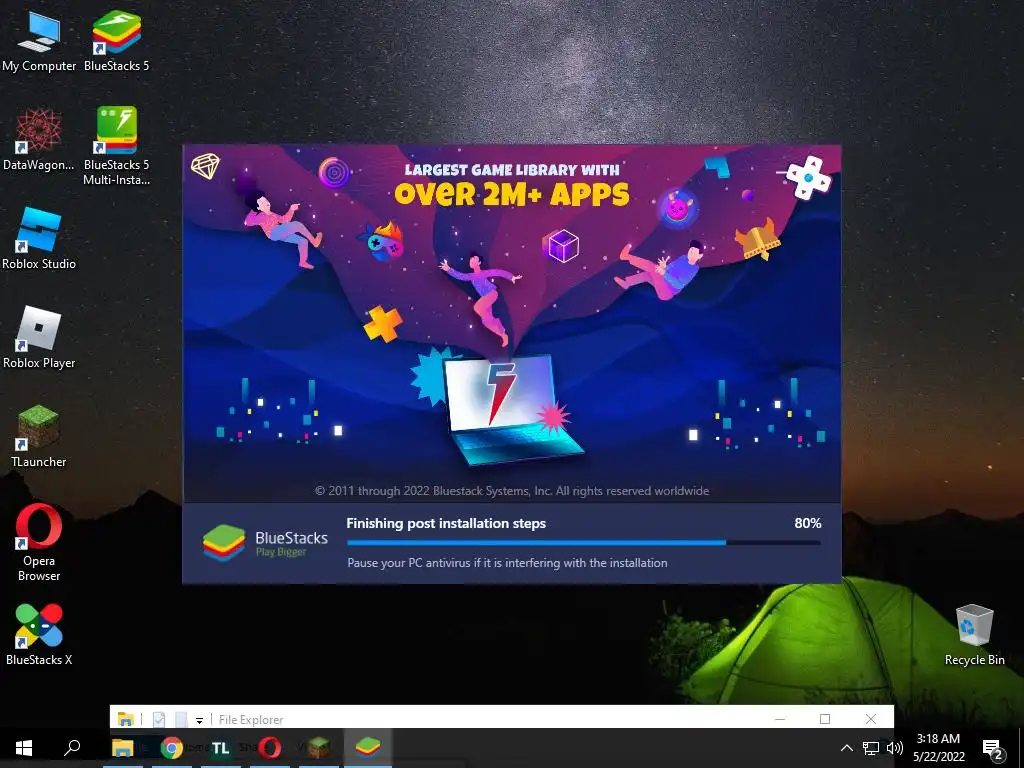The image size is (1024, 768).
Task: Open the notification center icon
Action: (992, 749)
